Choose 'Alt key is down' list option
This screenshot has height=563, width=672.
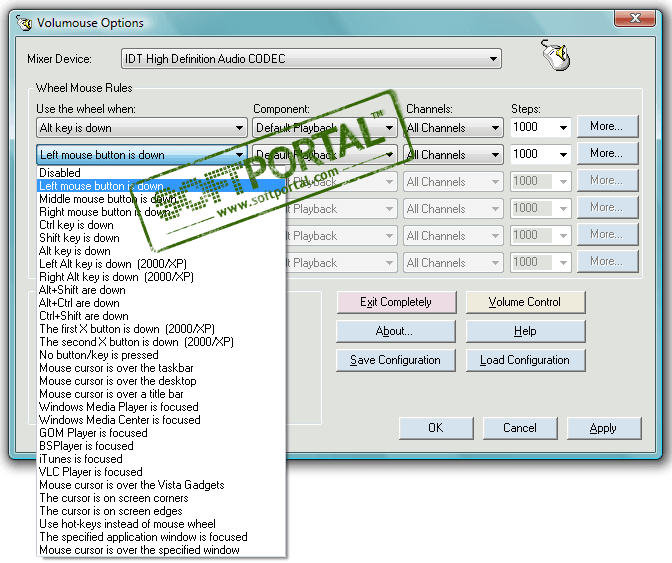pos(161,251)
